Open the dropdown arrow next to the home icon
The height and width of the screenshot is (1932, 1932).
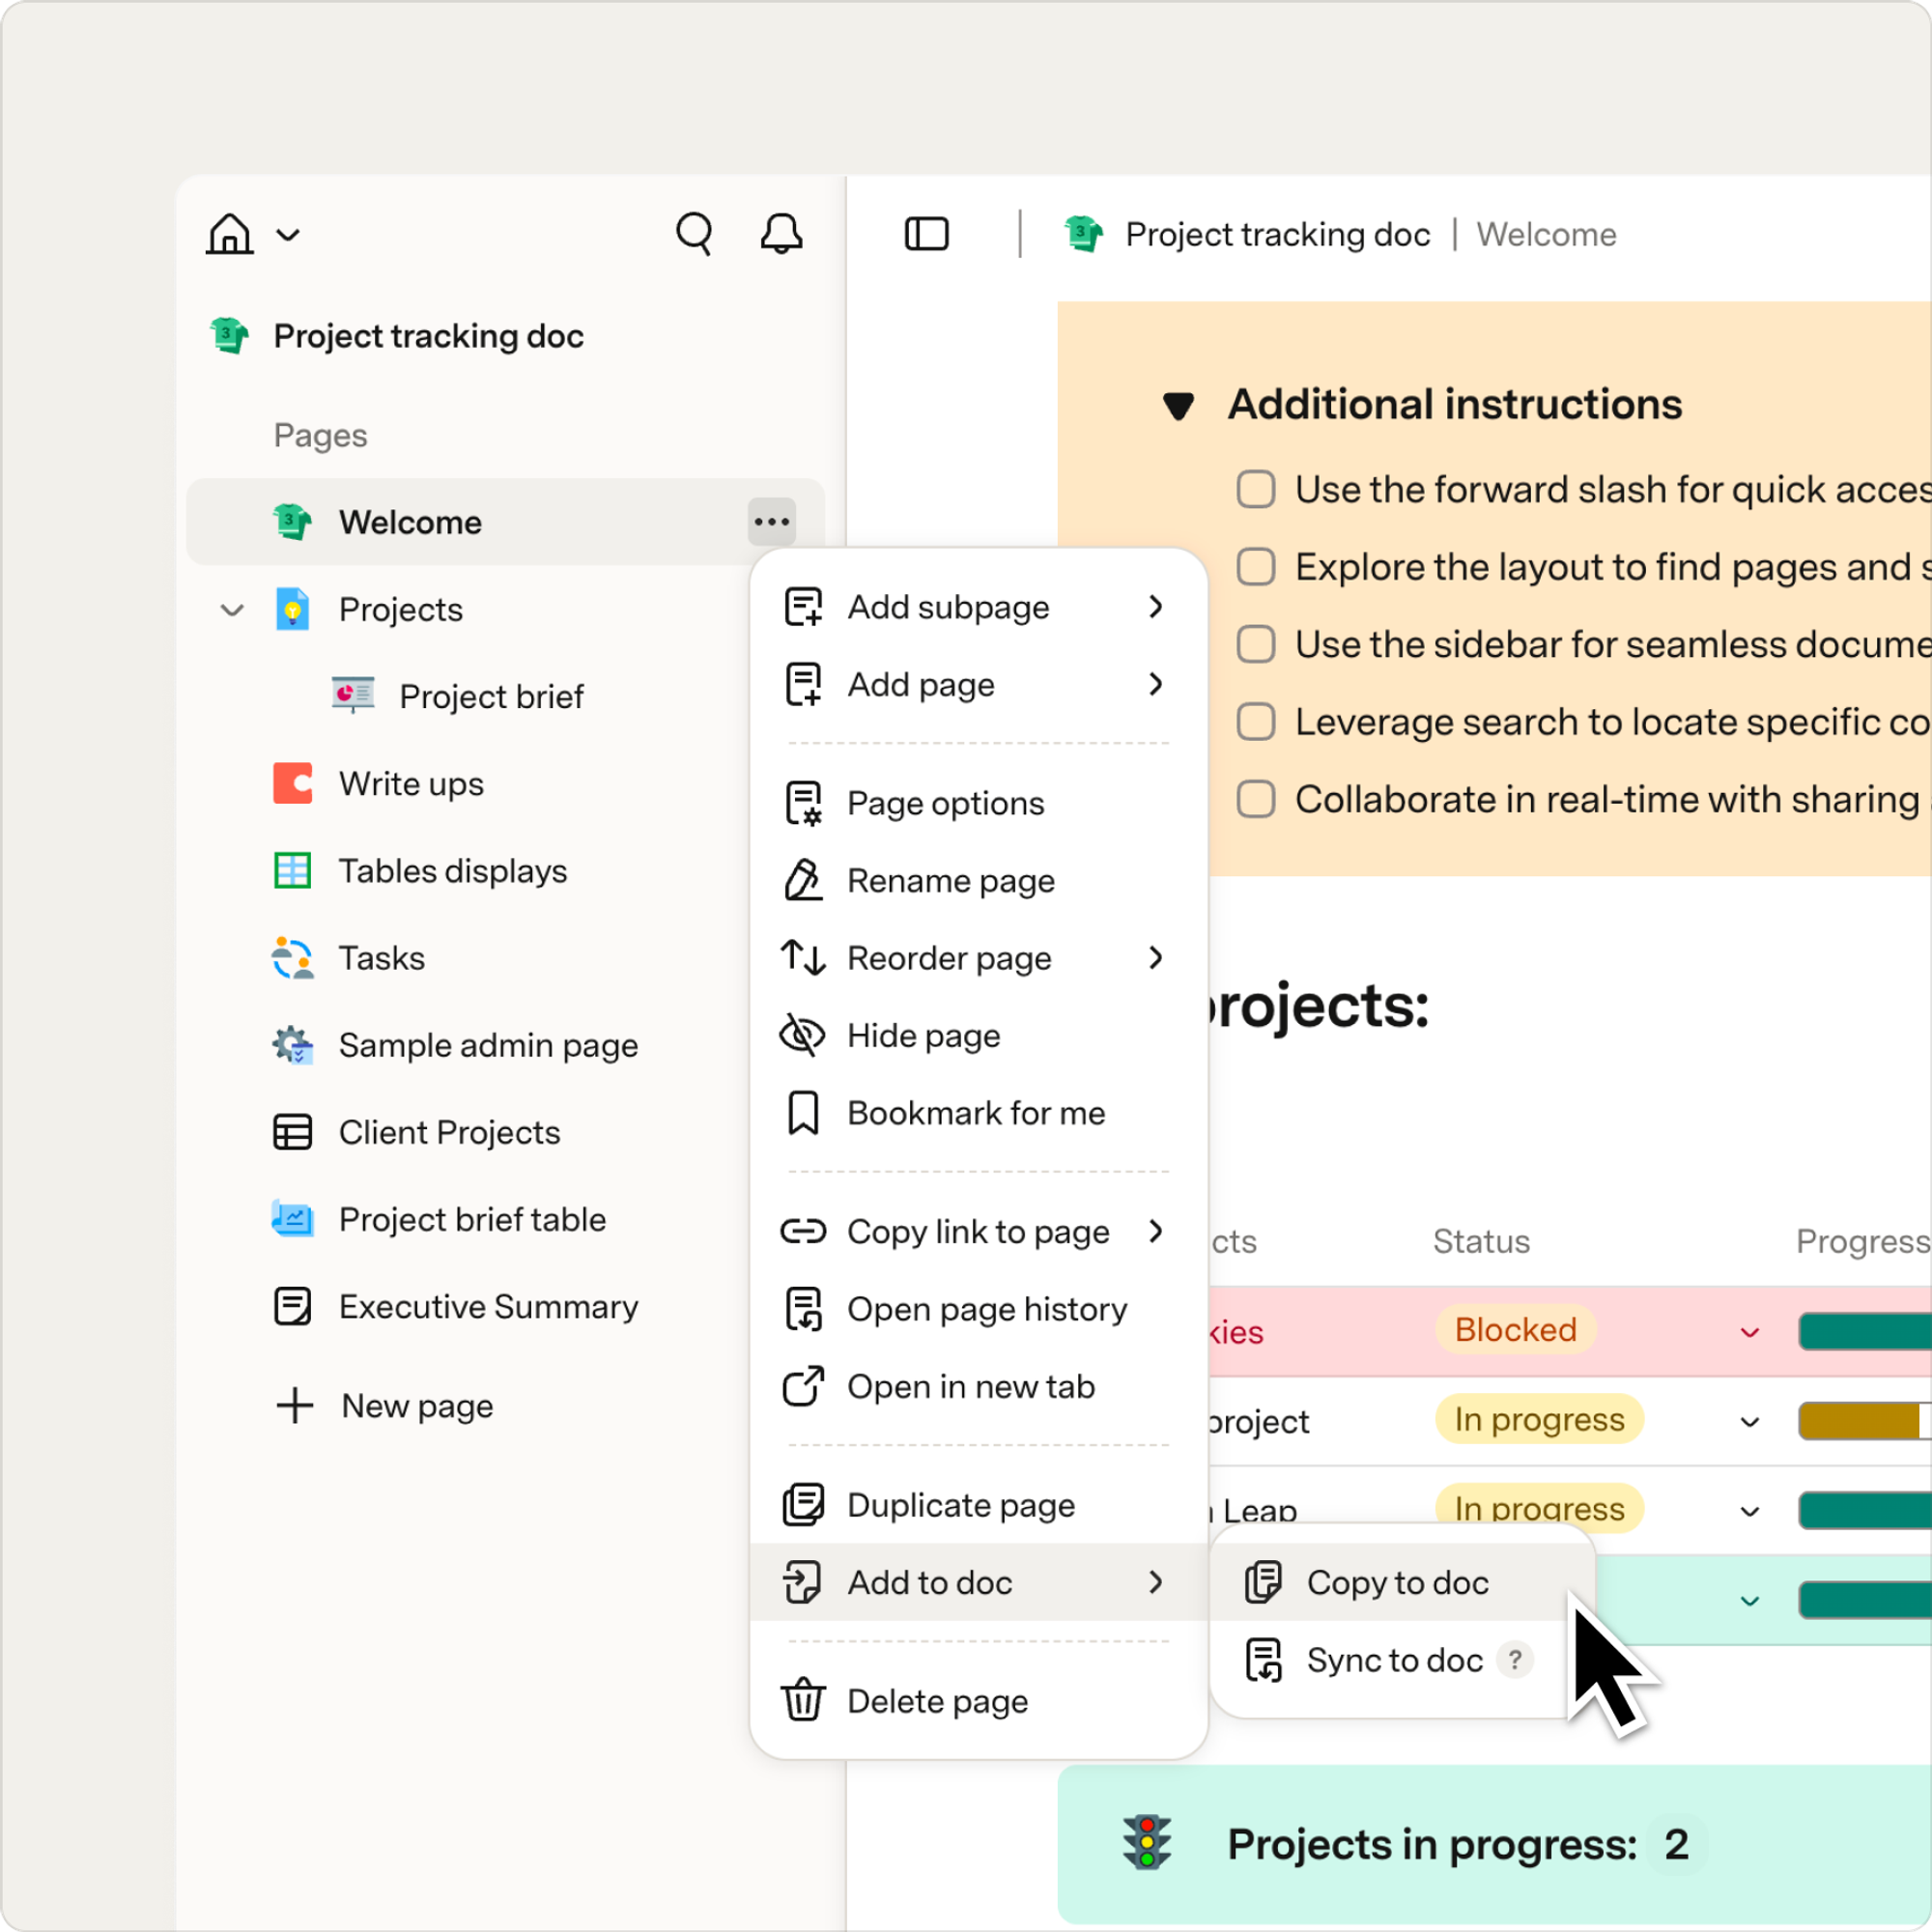[x=288, y=235]
